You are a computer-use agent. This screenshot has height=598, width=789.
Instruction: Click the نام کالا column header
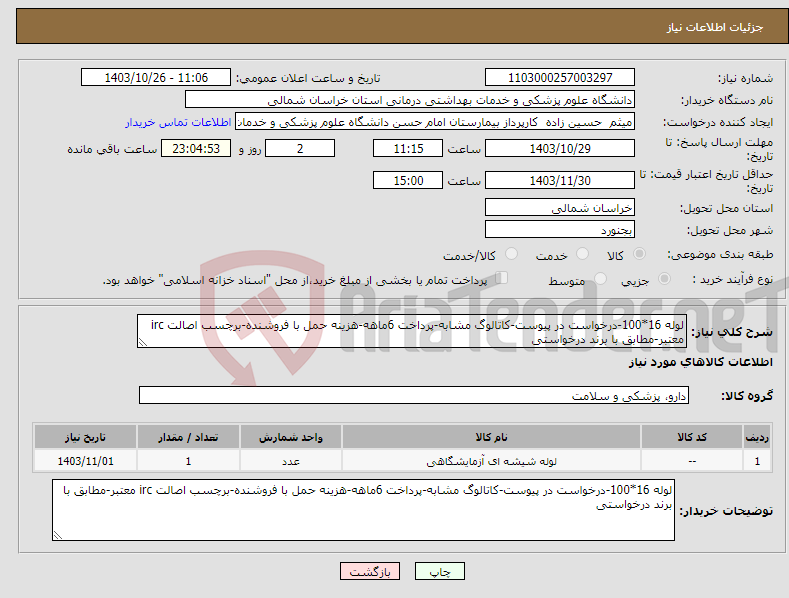491,437
